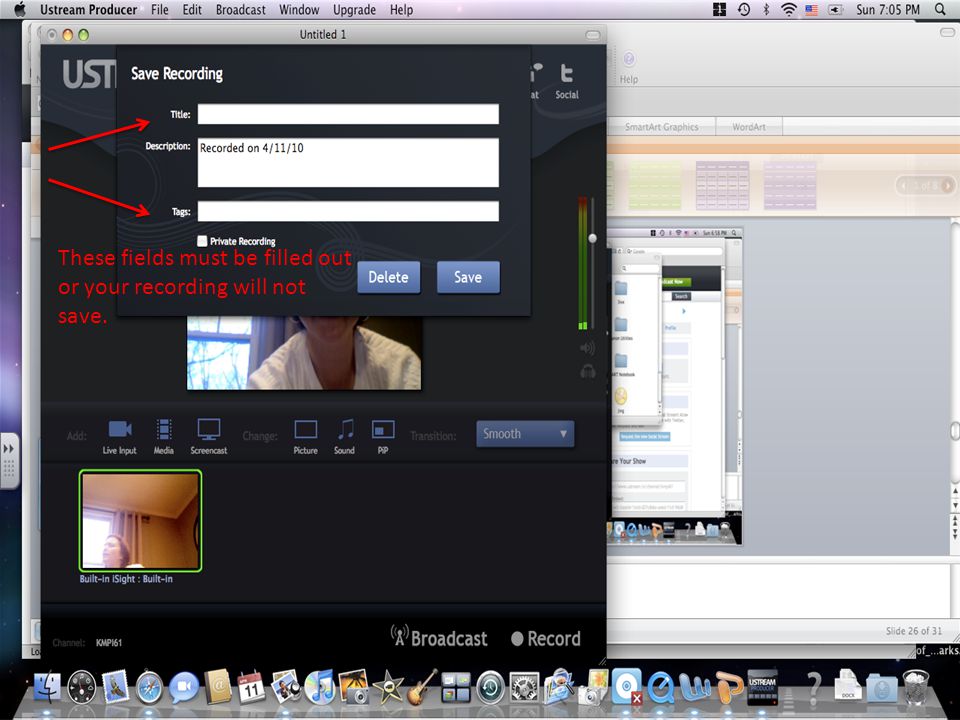Launch iTunes from the Dock
Image resolution: width=960 pixels, height=720 pixels.
(x=320, y=687)
